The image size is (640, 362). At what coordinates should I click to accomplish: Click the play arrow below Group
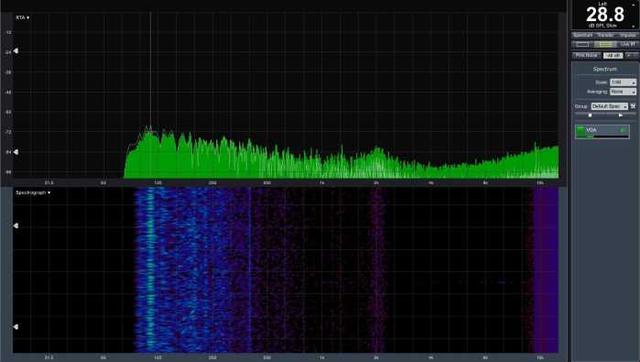pos(621,115)
